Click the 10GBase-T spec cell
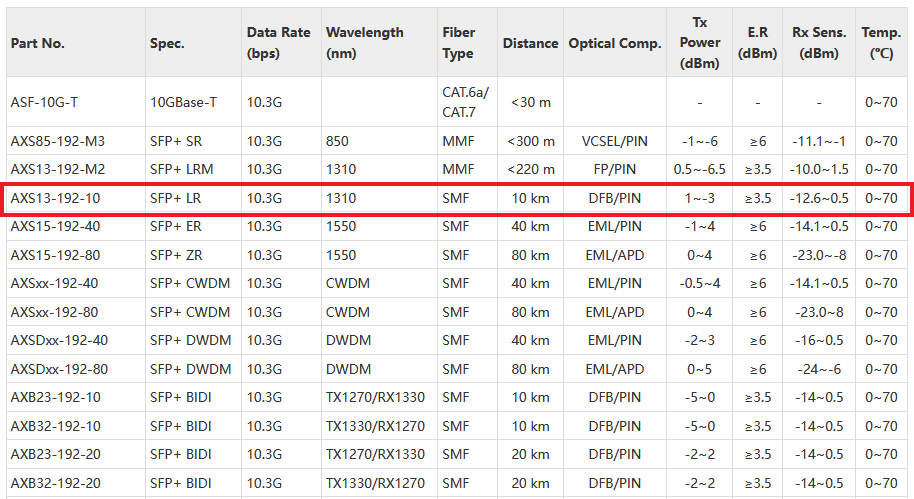This screenshot has width=914, height=499. (x=183, y=102)
